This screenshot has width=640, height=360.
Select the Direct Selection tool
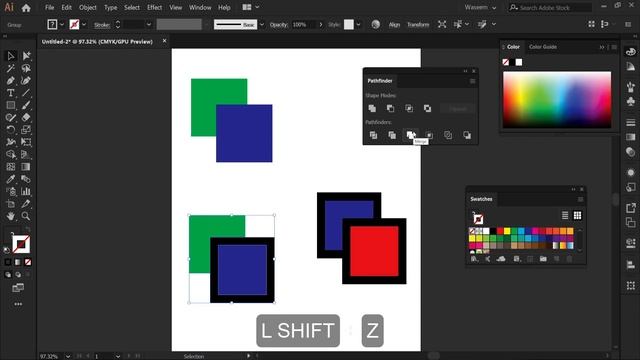click(x=26, y=56)
